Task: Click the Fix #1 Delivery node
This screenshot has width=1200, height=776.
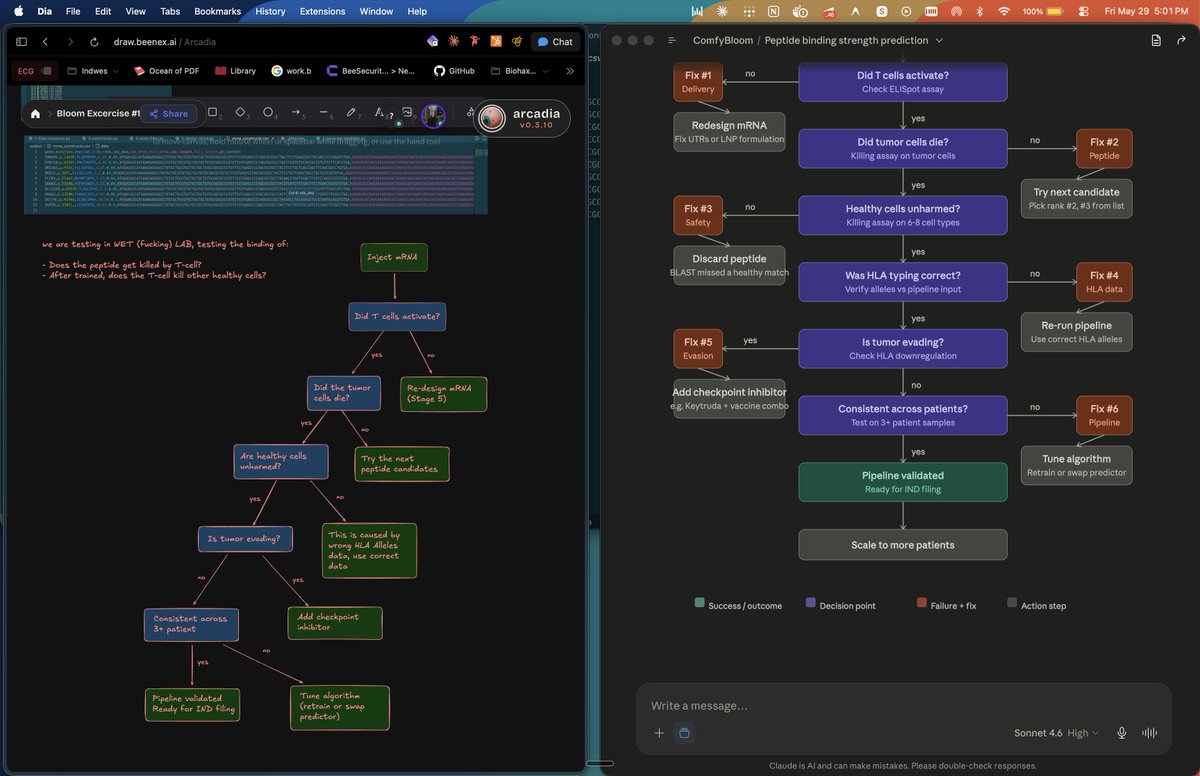Action: coord(698,82)
